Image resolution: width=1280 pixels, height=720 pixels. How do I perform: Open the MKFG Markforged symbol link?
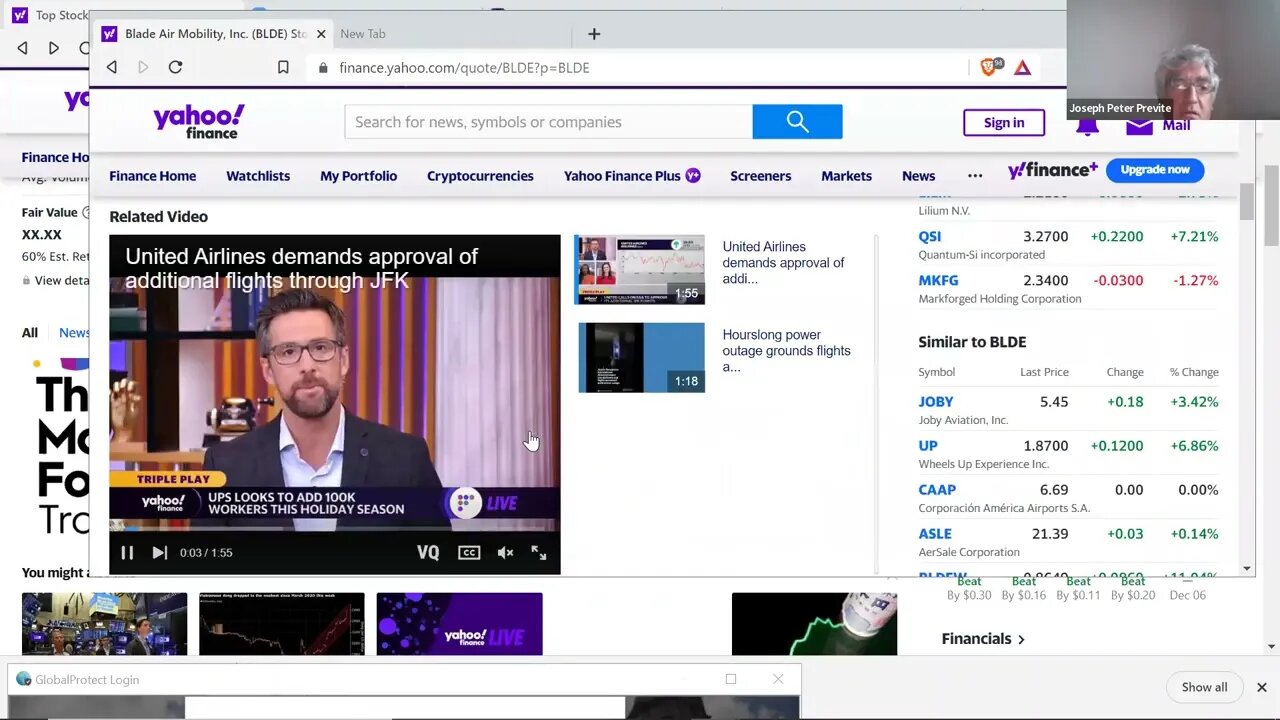938,281
